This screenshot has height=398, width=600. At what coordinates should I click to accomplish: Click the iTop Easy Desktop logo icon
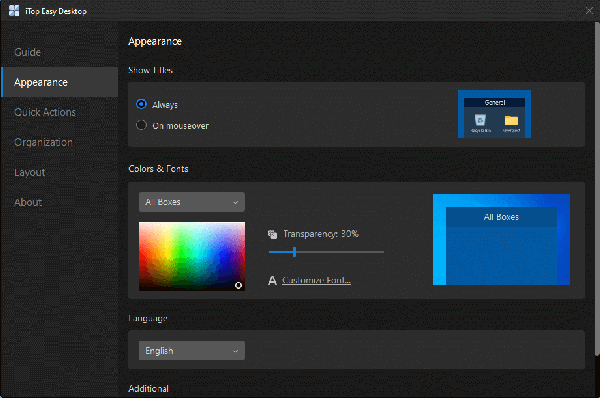14,11
